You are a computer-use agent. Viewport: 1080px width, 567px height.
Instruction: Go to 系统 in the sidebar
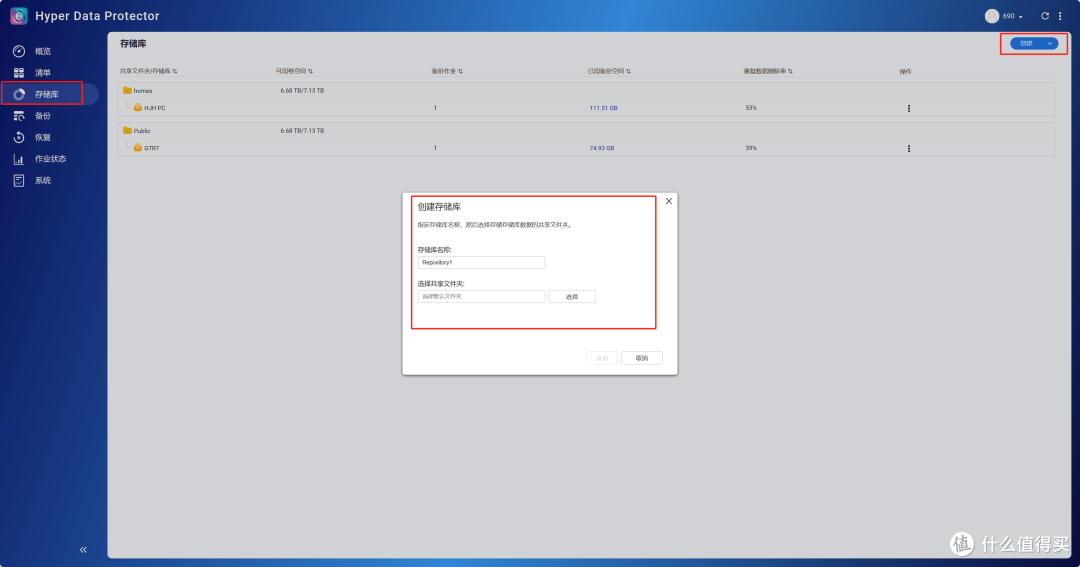pyautogui.click(x=43, y=181)
